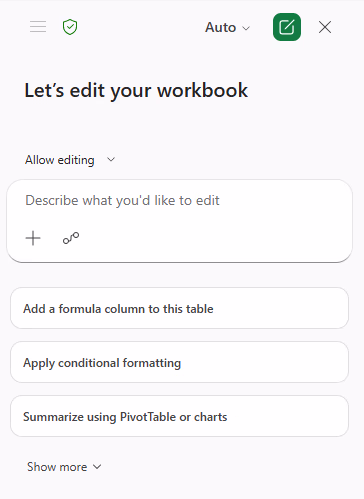The height and width of the screenshot is (499, 364).
Task: Click the chevron next to Auto
Action: pos(246,28)
